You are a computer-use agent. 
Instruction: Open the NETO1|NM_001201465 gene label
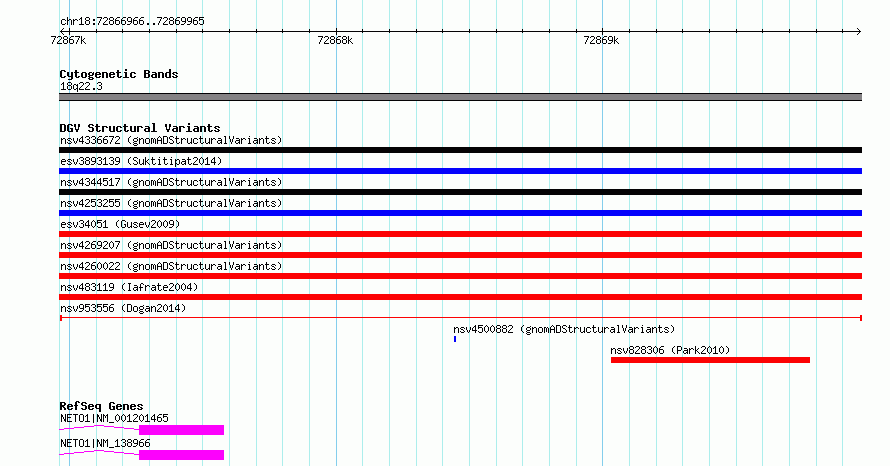point(114,418)
